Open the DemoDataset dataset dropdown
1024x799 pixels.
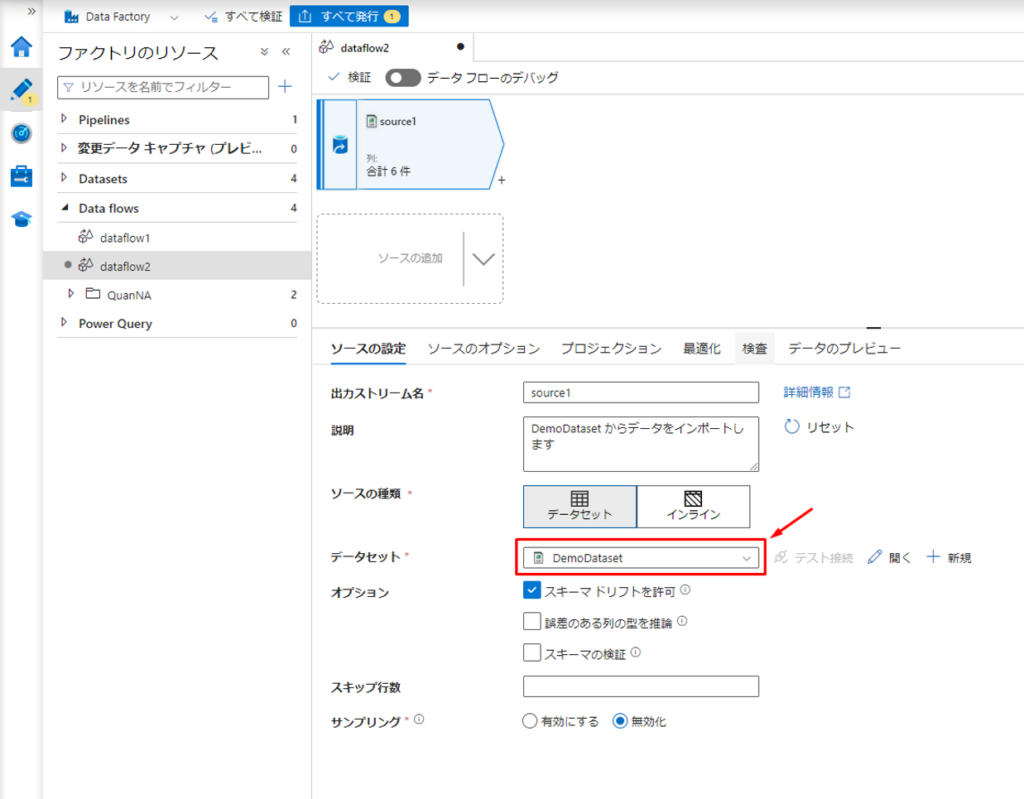click(x=641, y=558)
